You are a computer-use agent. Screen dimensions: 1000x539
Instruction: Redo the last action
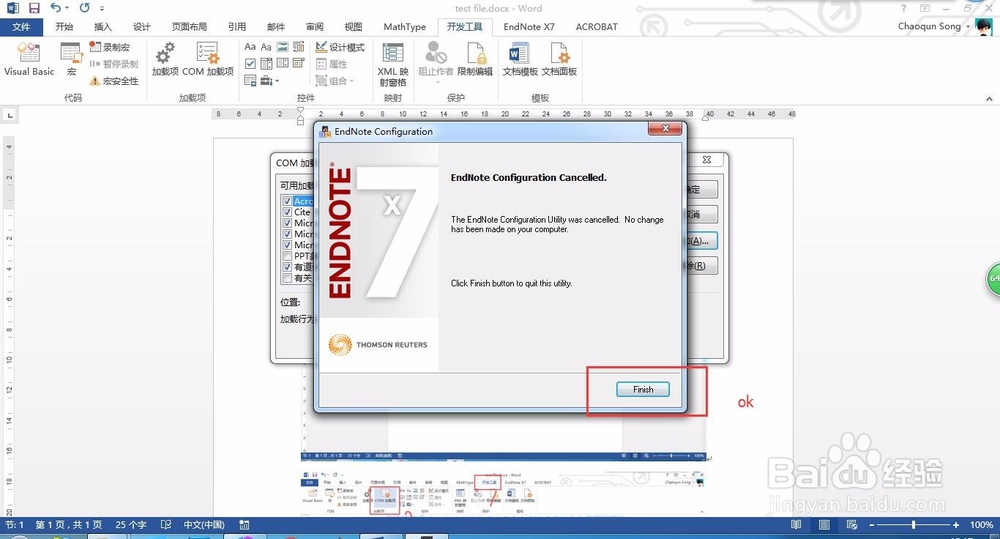(x=84, y=8)
